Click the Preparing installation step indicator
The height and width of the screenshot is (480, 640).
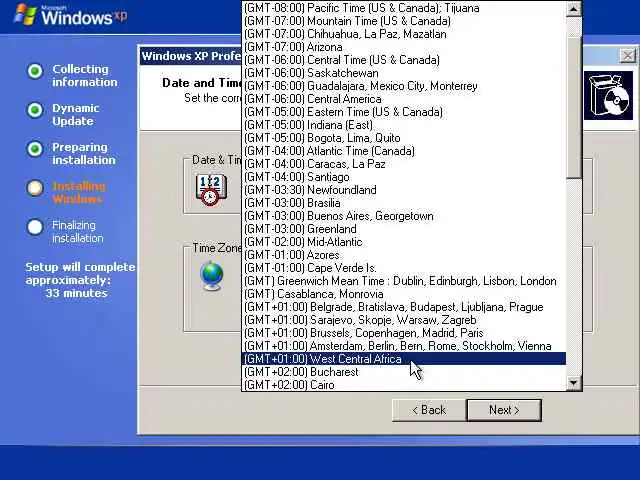[x=35, y=149]
